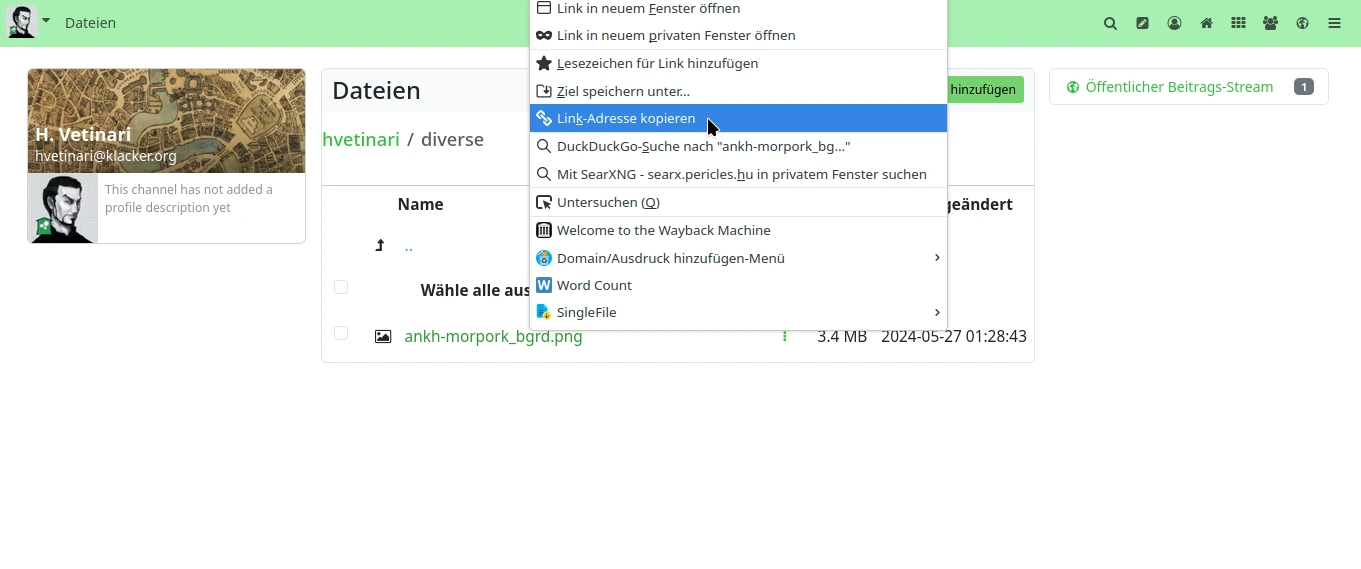Go to the home icon in navbar
Image resolution: width=1361 pixels, height=569 pixels.
click(x=1206, y=23)
